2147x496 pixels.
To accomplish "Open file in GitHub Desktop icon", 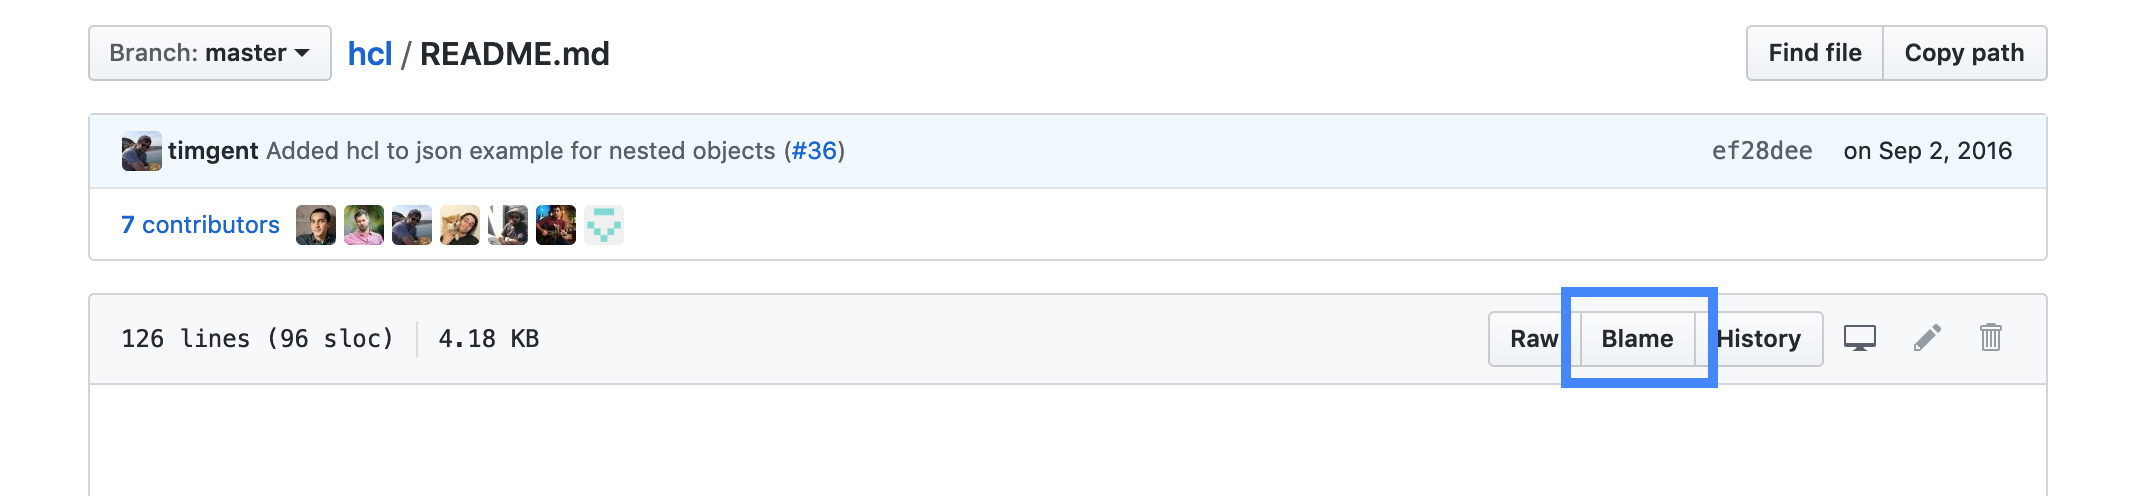I will coord(1860,338).
